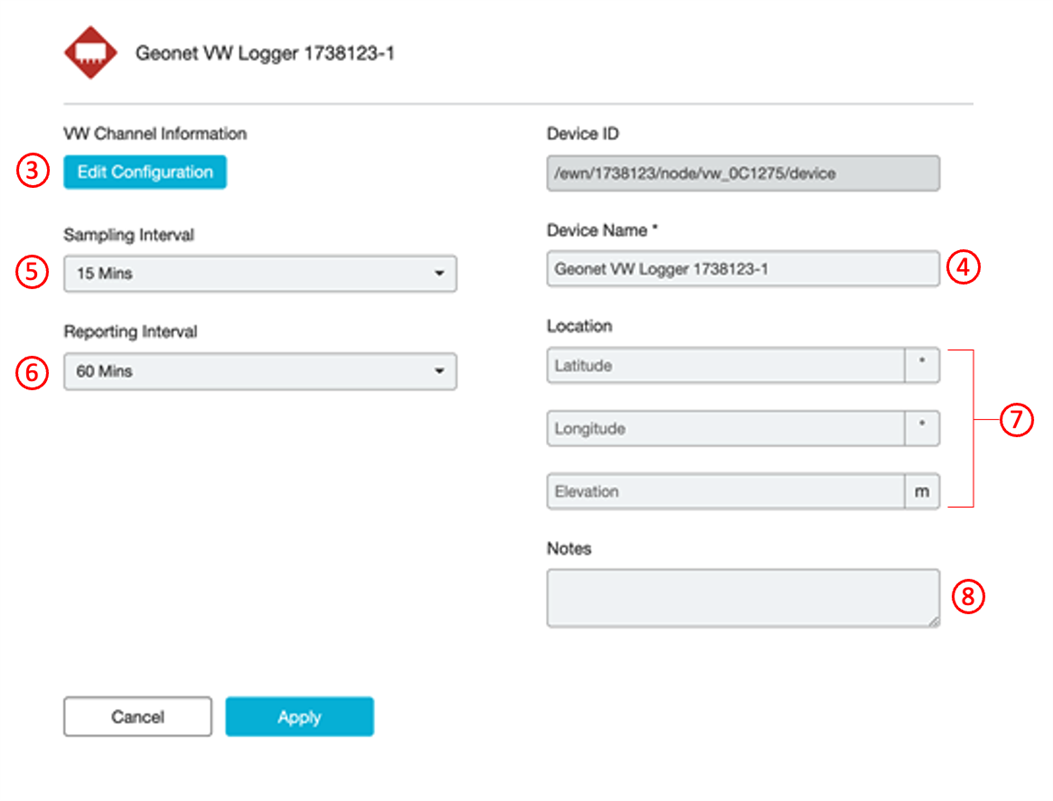Click the Device Name label
Image resolution: width=1053 pixels, height=801 pixels.
click(602, 230)
